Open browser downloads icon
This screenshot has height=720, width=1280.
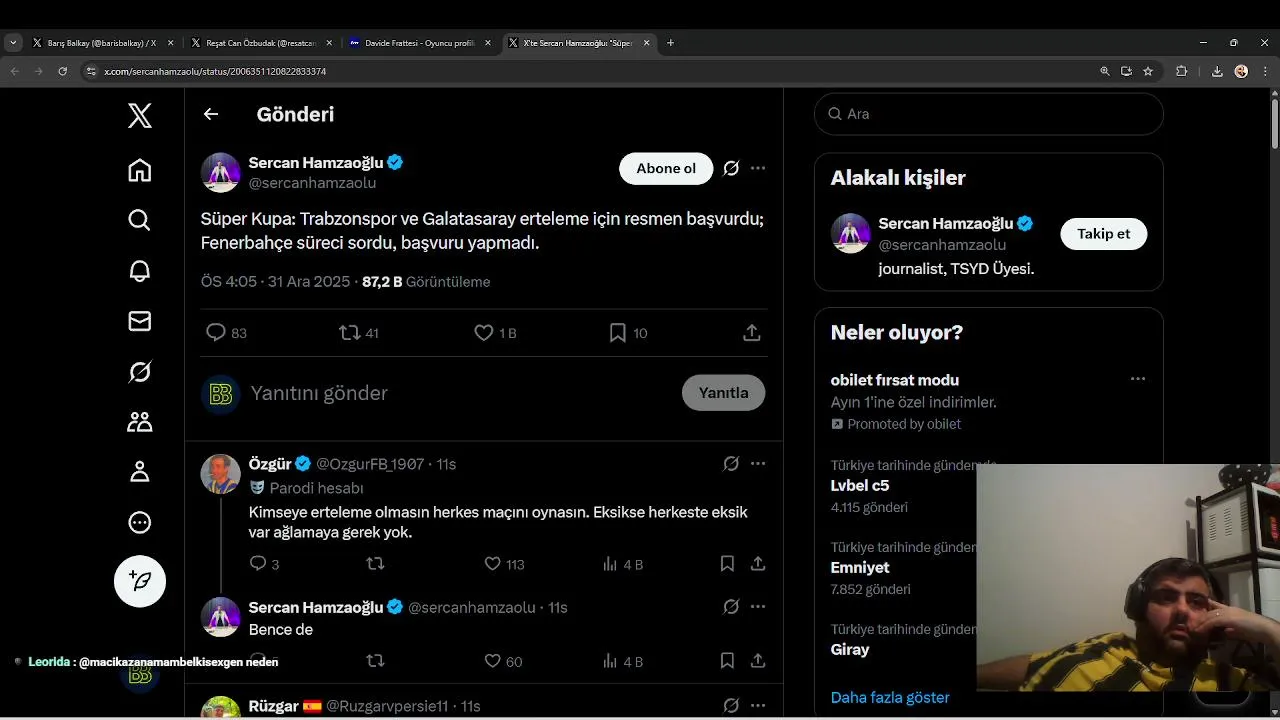pos(1217,71)
